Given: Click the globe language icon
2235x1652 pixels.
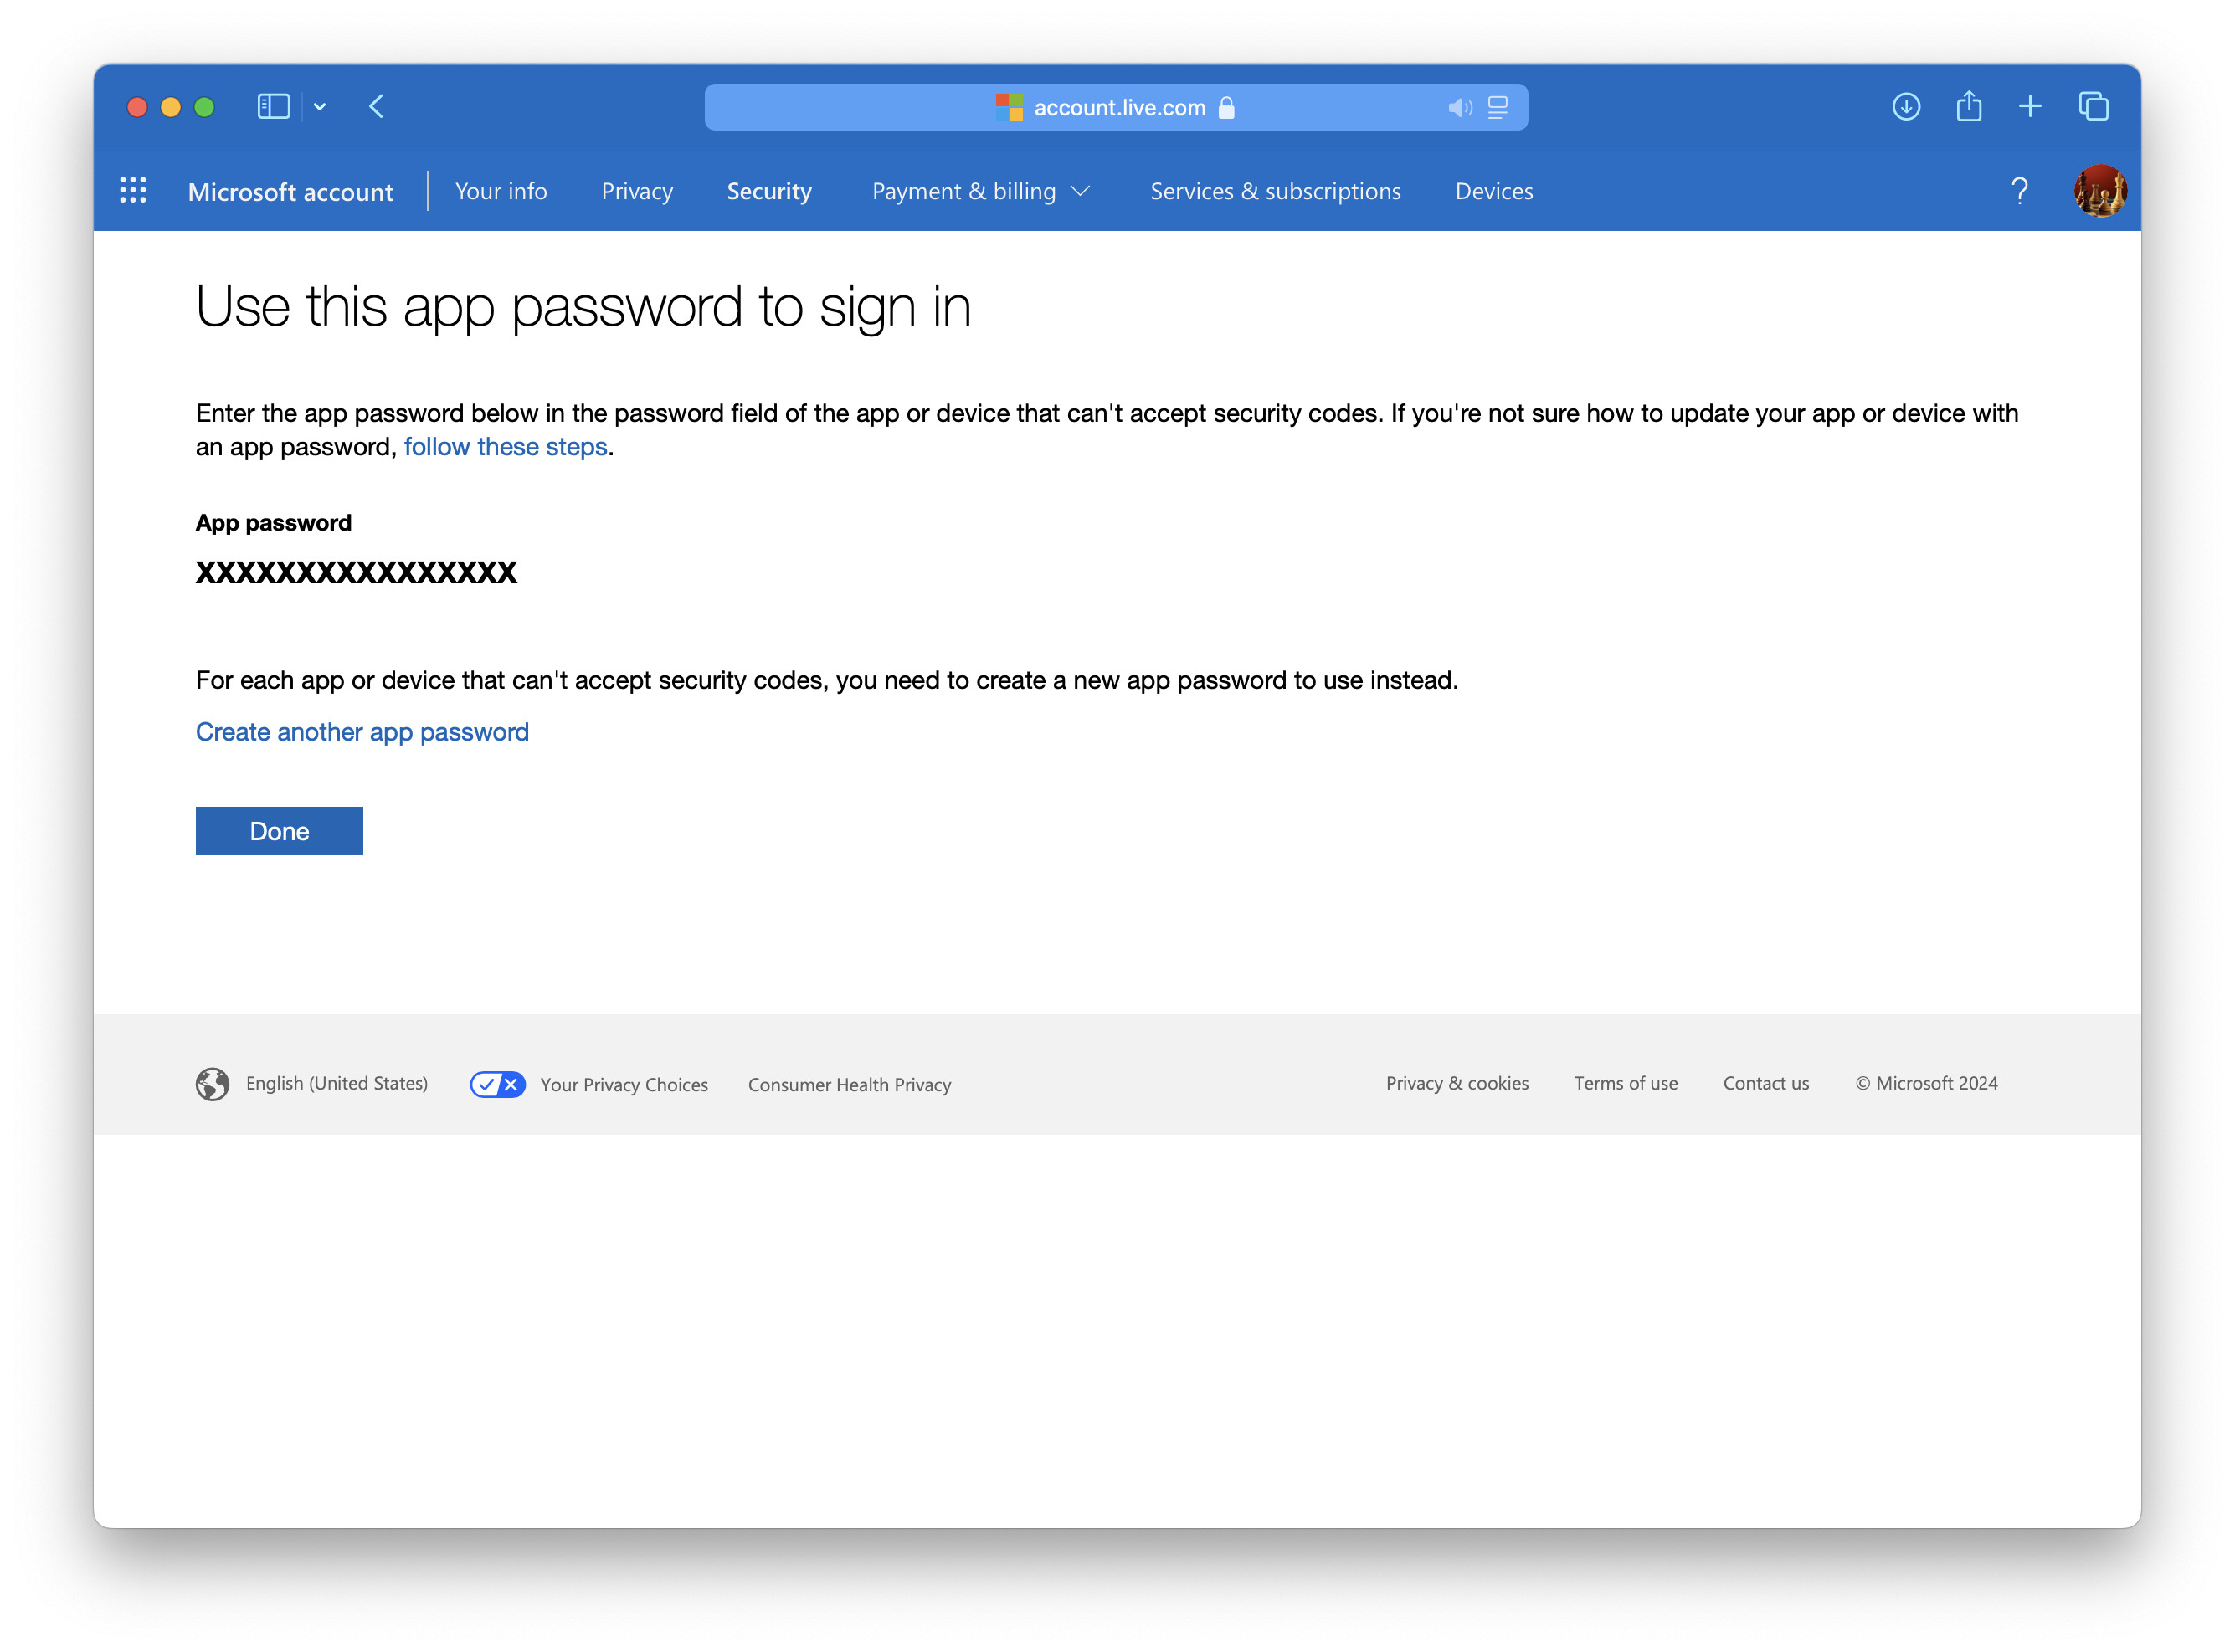Looking at the screenshot, I should [212, 1083].
